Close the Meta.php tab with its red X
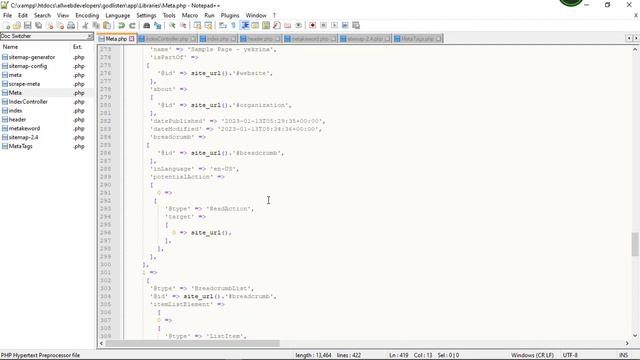 132,39
